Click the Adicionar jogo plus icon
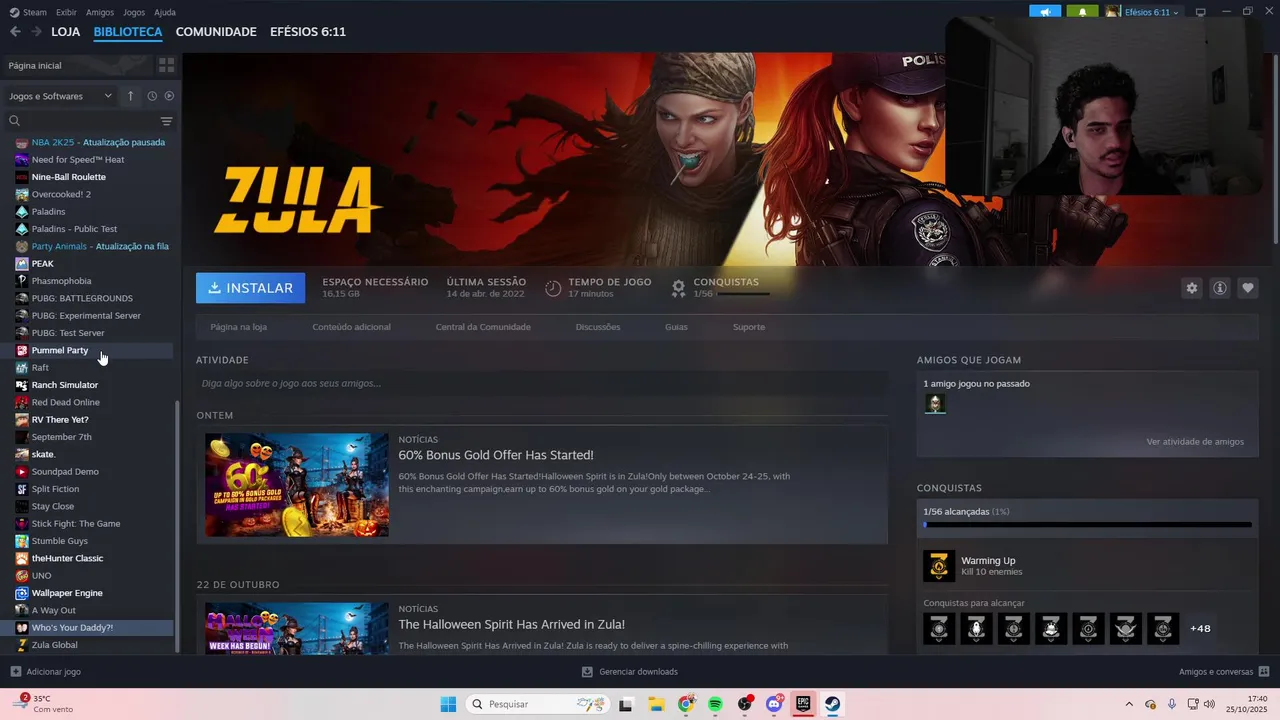The image size is (1280, 720). click(15, 672)
